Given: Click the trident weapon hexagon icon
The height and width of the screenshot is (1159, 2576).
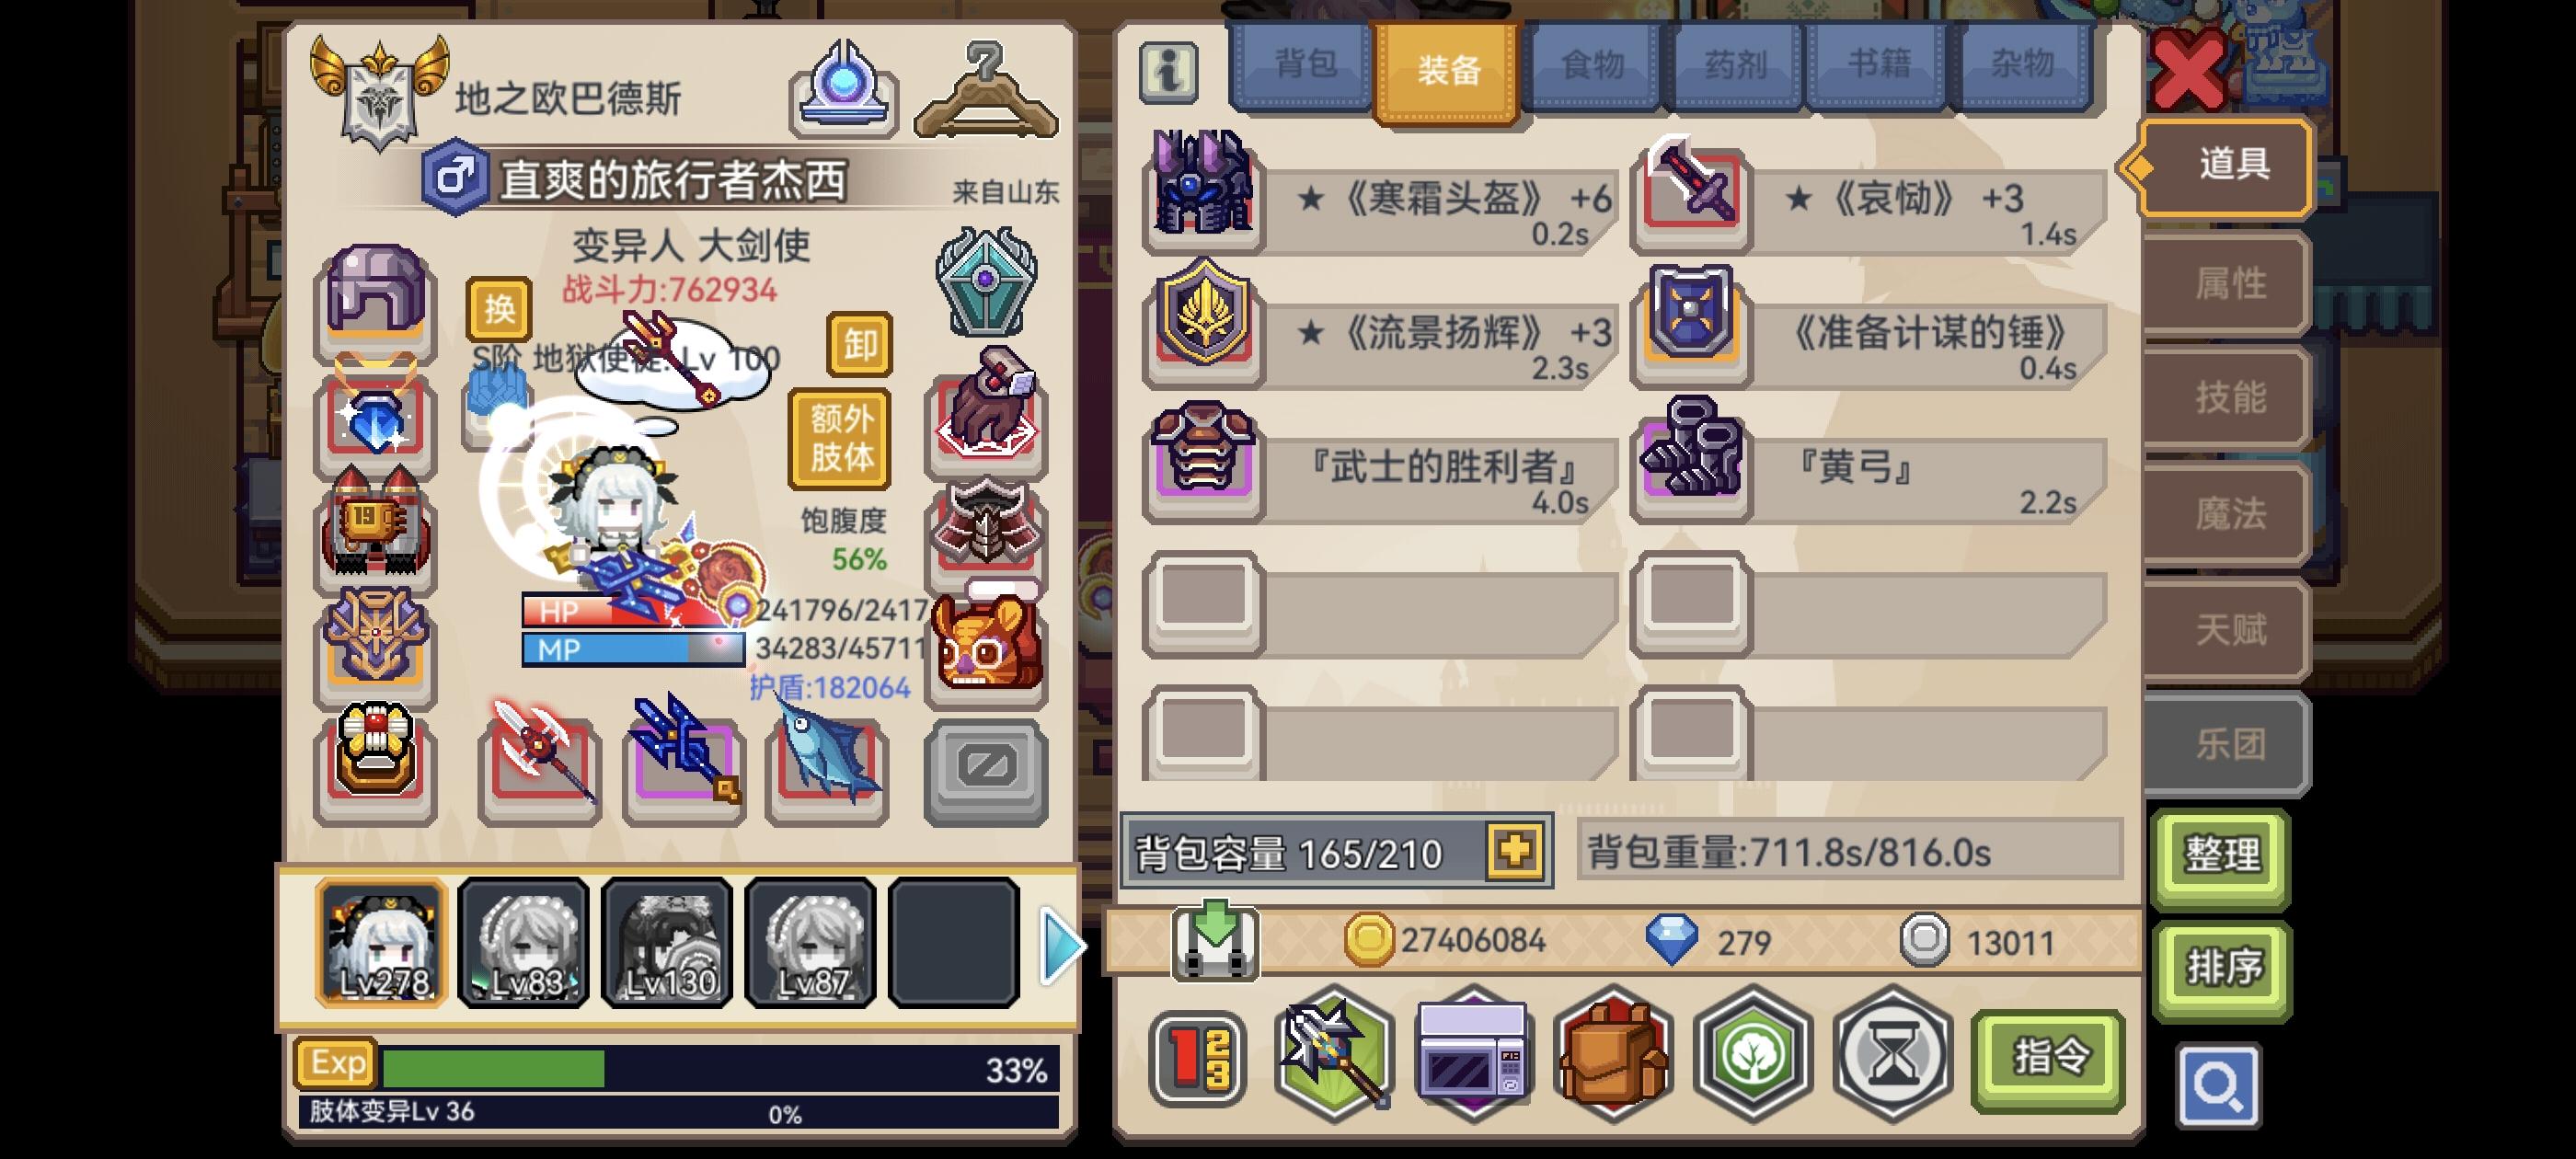Looking at the screenshot, I should coord(1334,1052).
